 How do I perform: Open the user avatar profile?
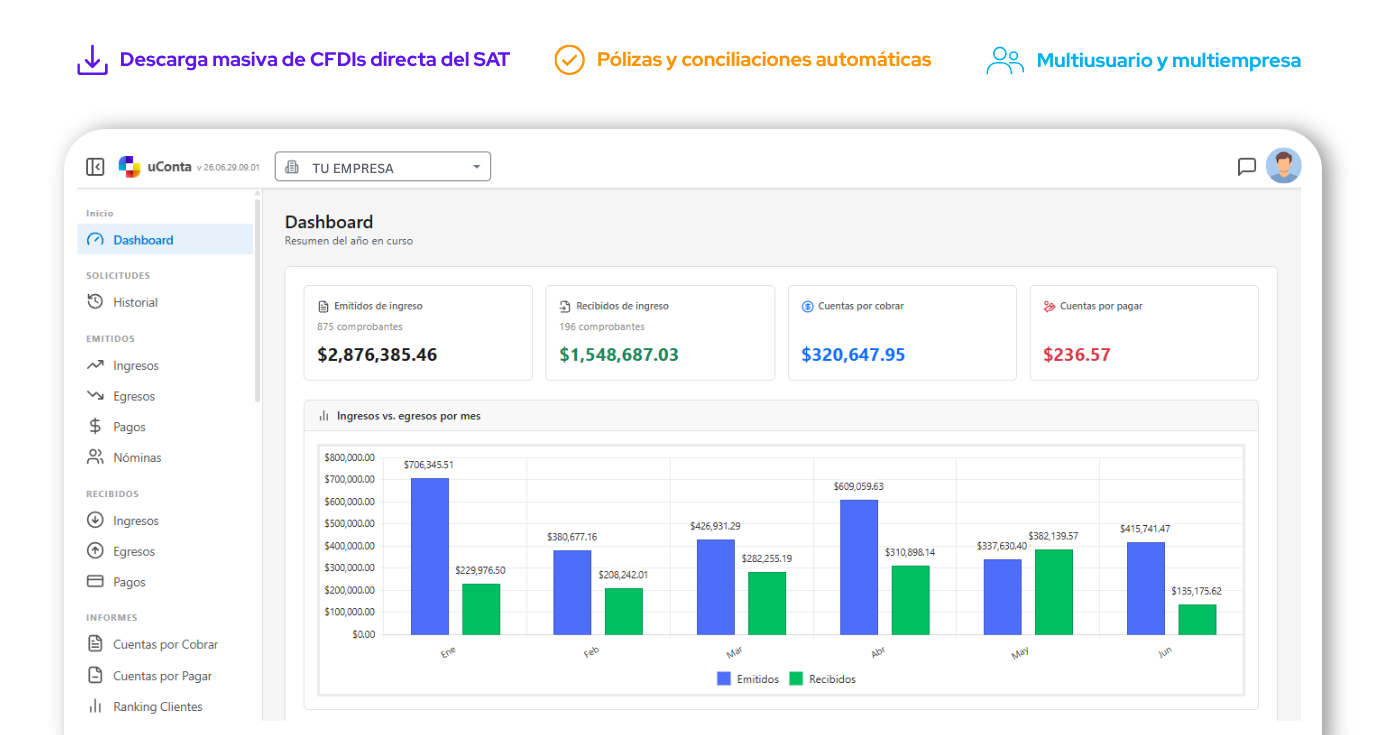click(1283, 166)
